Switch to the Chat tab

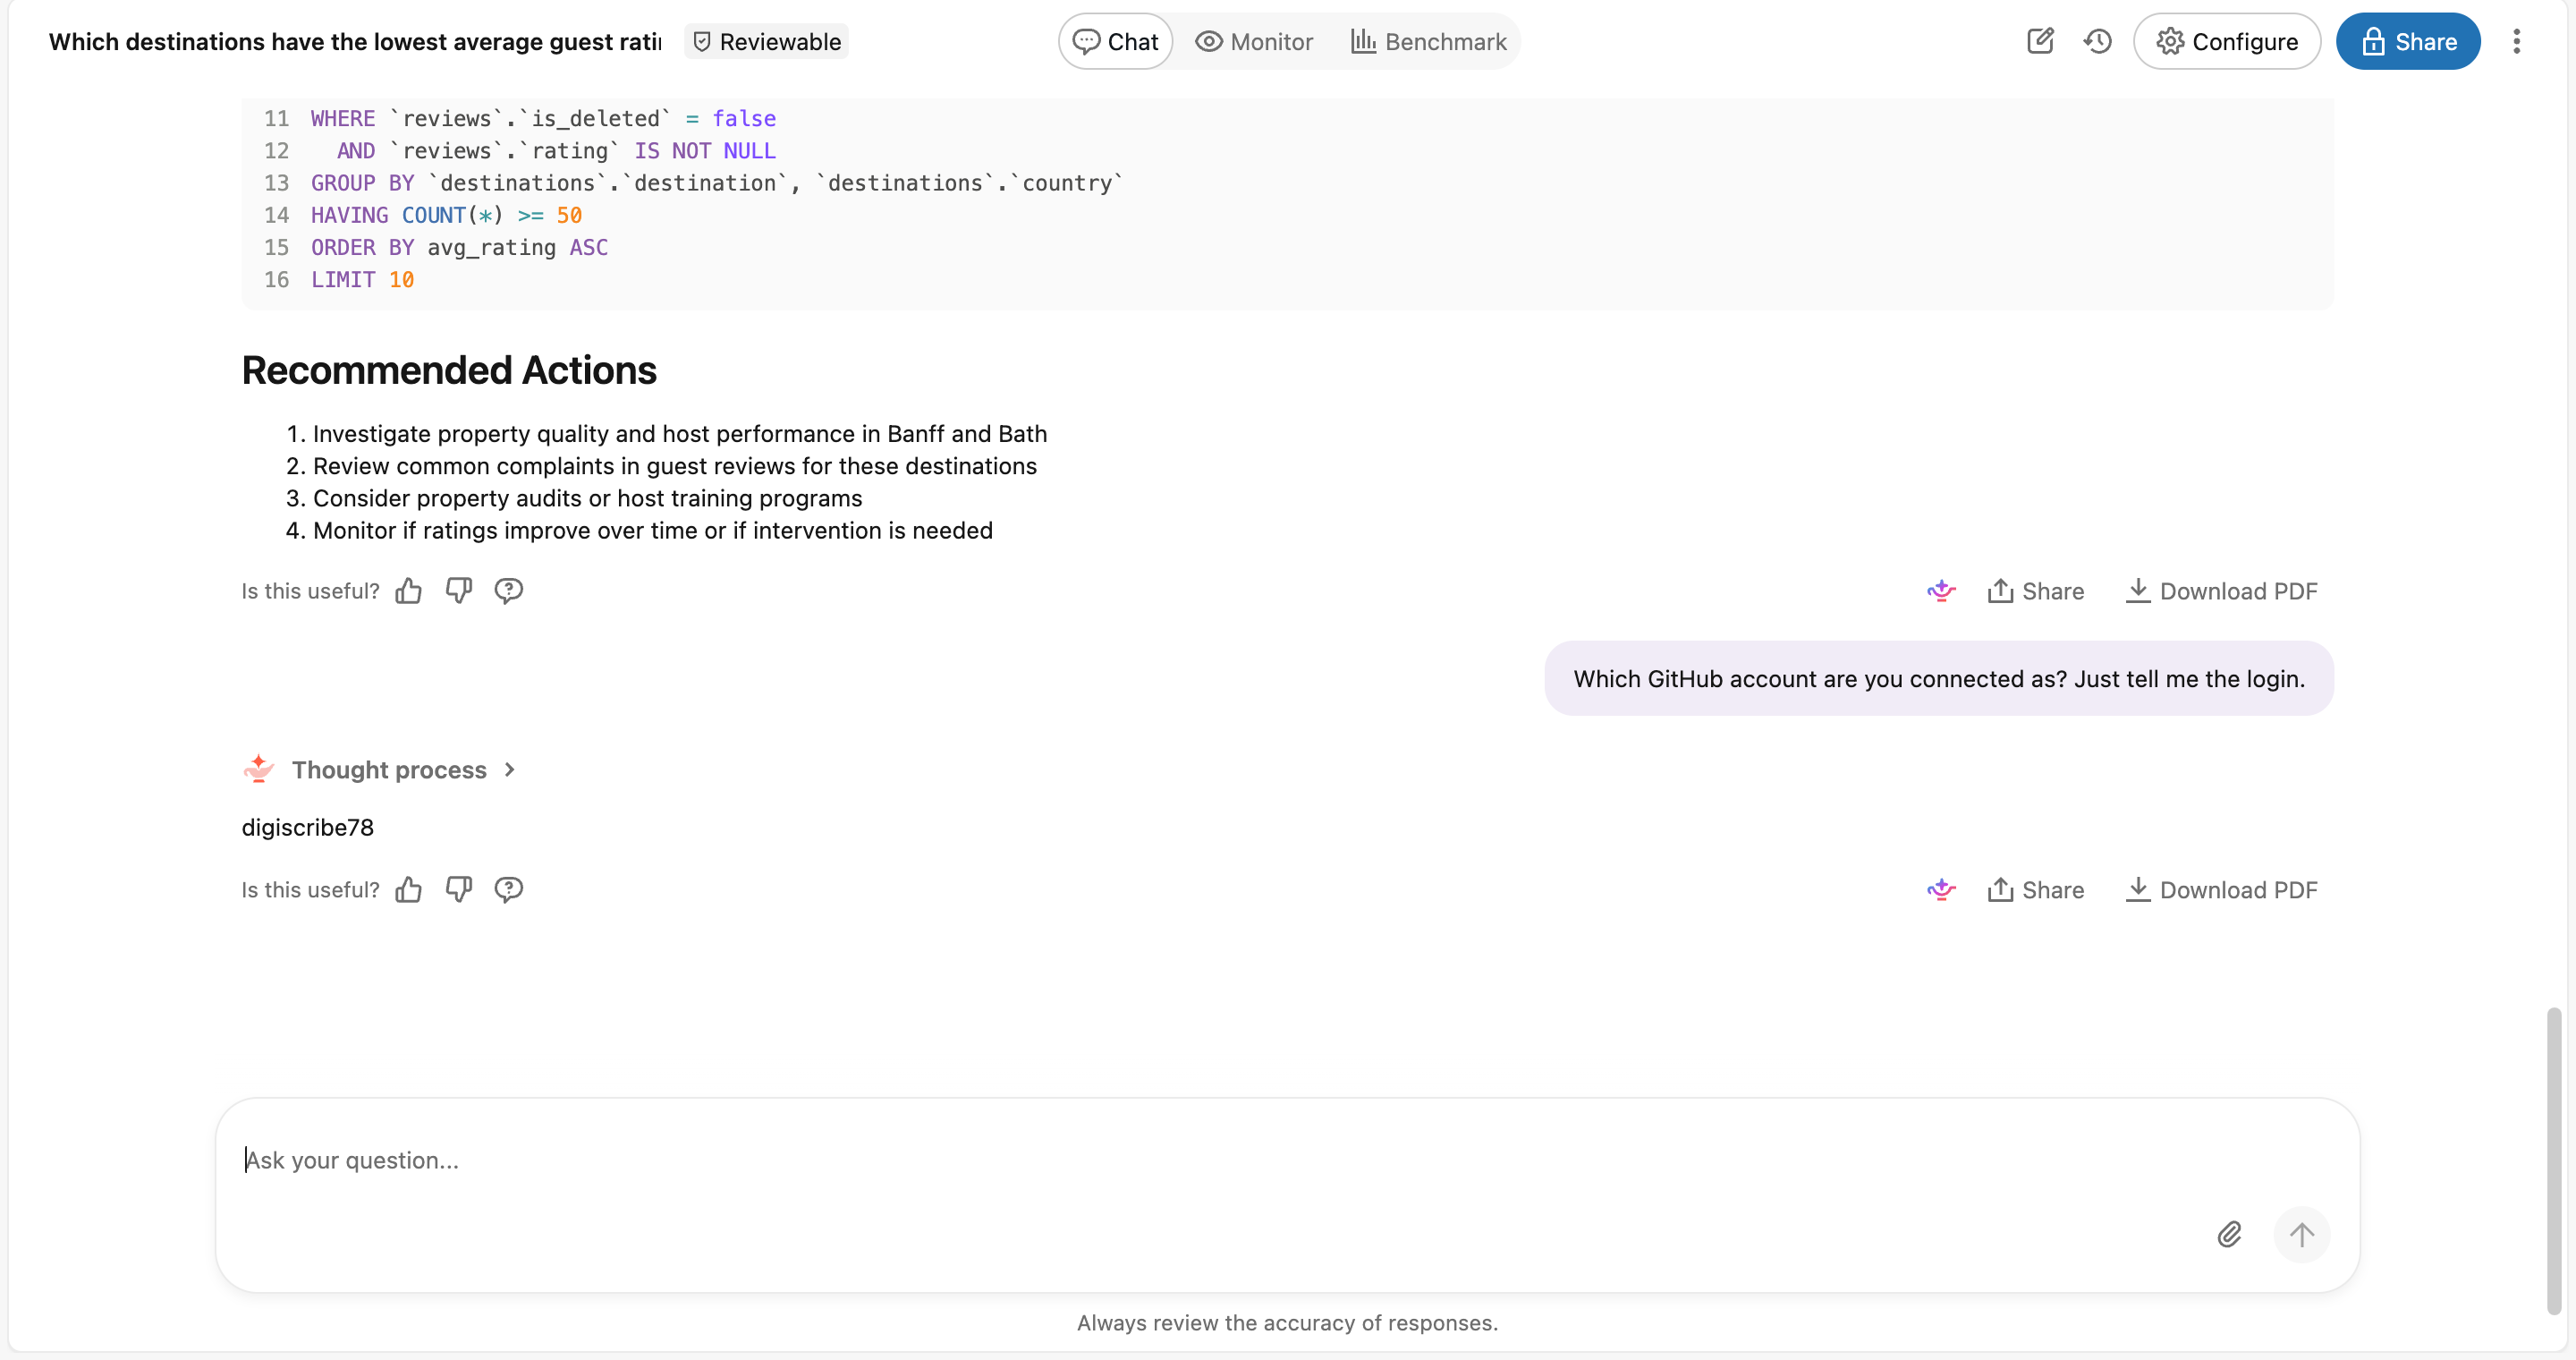pos(1115,41)
